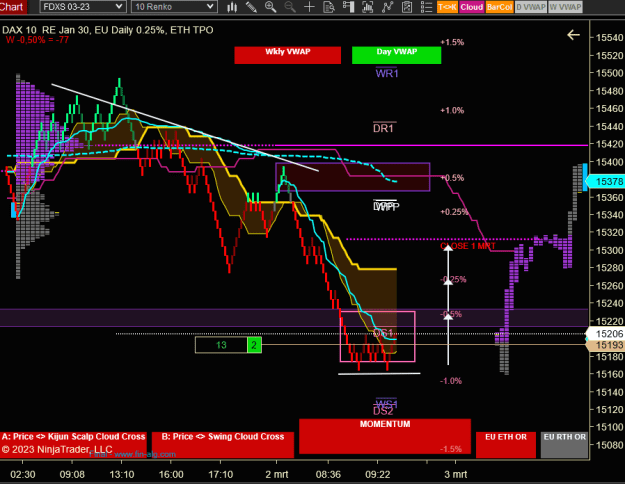Click the tan 15193 price marker
The height and width of the screenshot is (484, 625).
605,345
